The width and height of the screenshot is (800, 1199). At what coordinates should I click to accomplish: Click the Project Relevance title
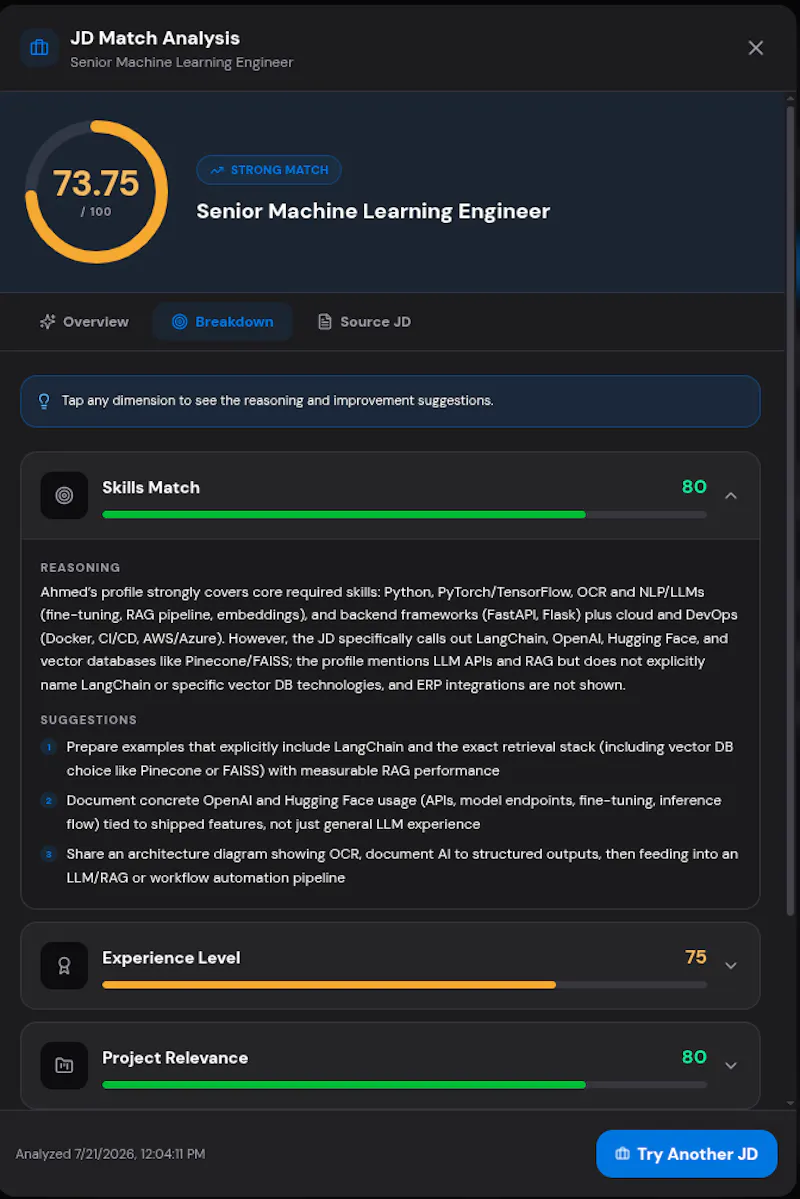175,1058
